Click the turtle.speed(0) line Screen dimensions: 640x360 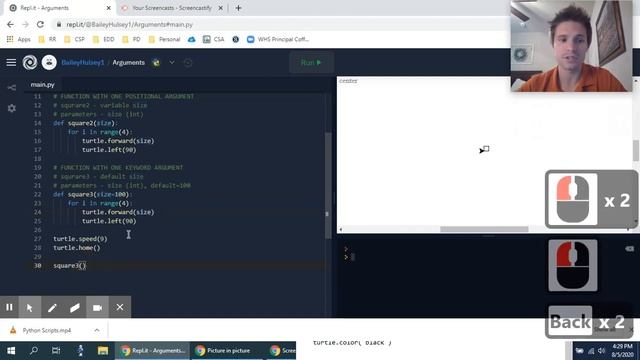click(x=80, y=239)
